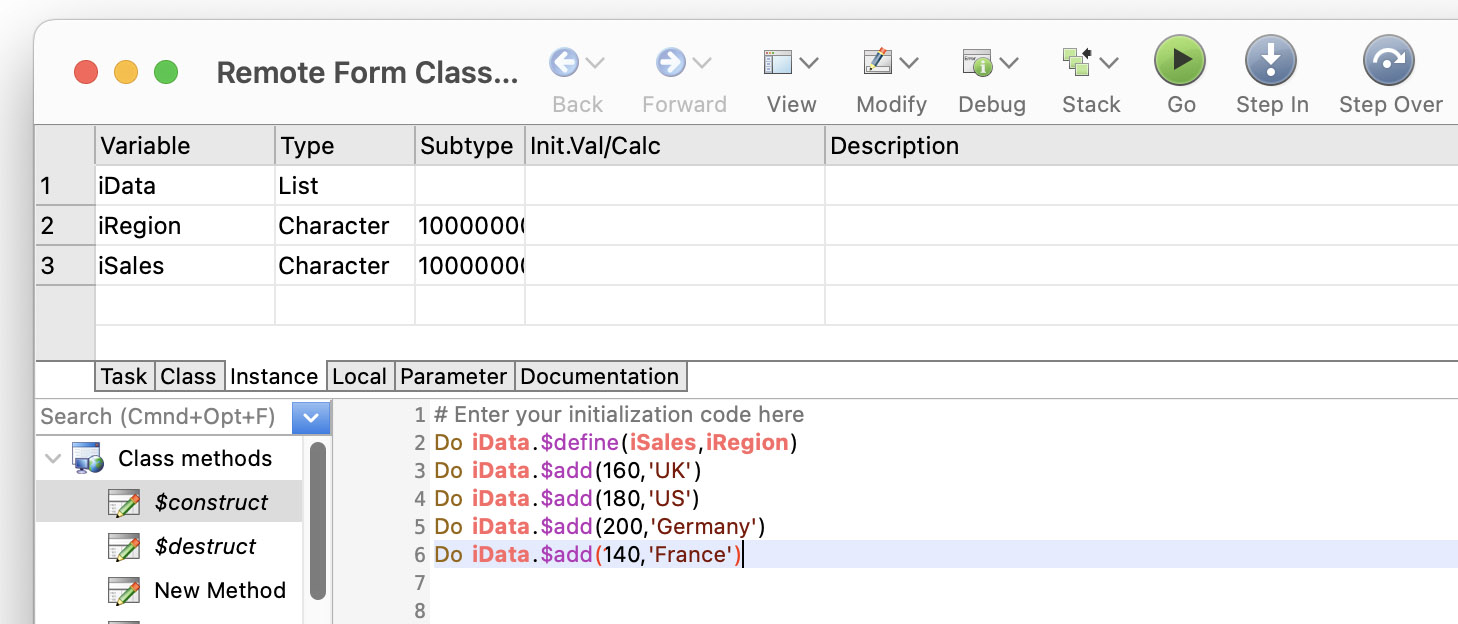This screenshot has width=1458, height=624.
Task: Open the Parameter variables tab
Action: point(454,377)
